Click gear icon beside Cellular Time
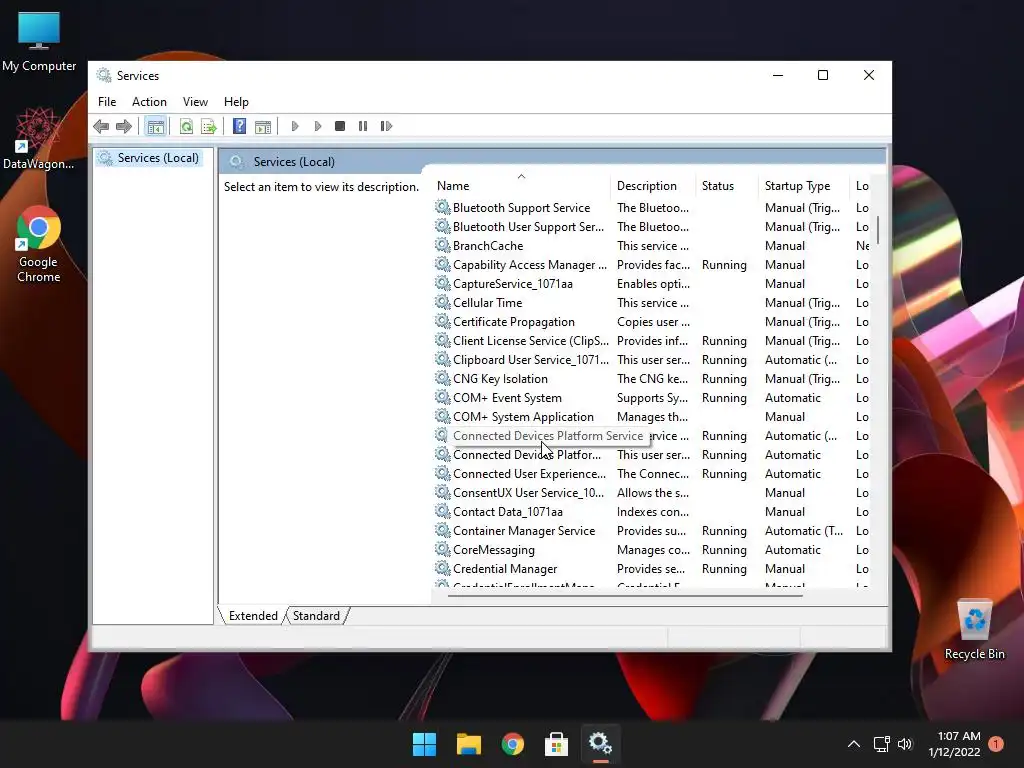1024x768 pixels. pyautogui.click(x=443, y=302)
